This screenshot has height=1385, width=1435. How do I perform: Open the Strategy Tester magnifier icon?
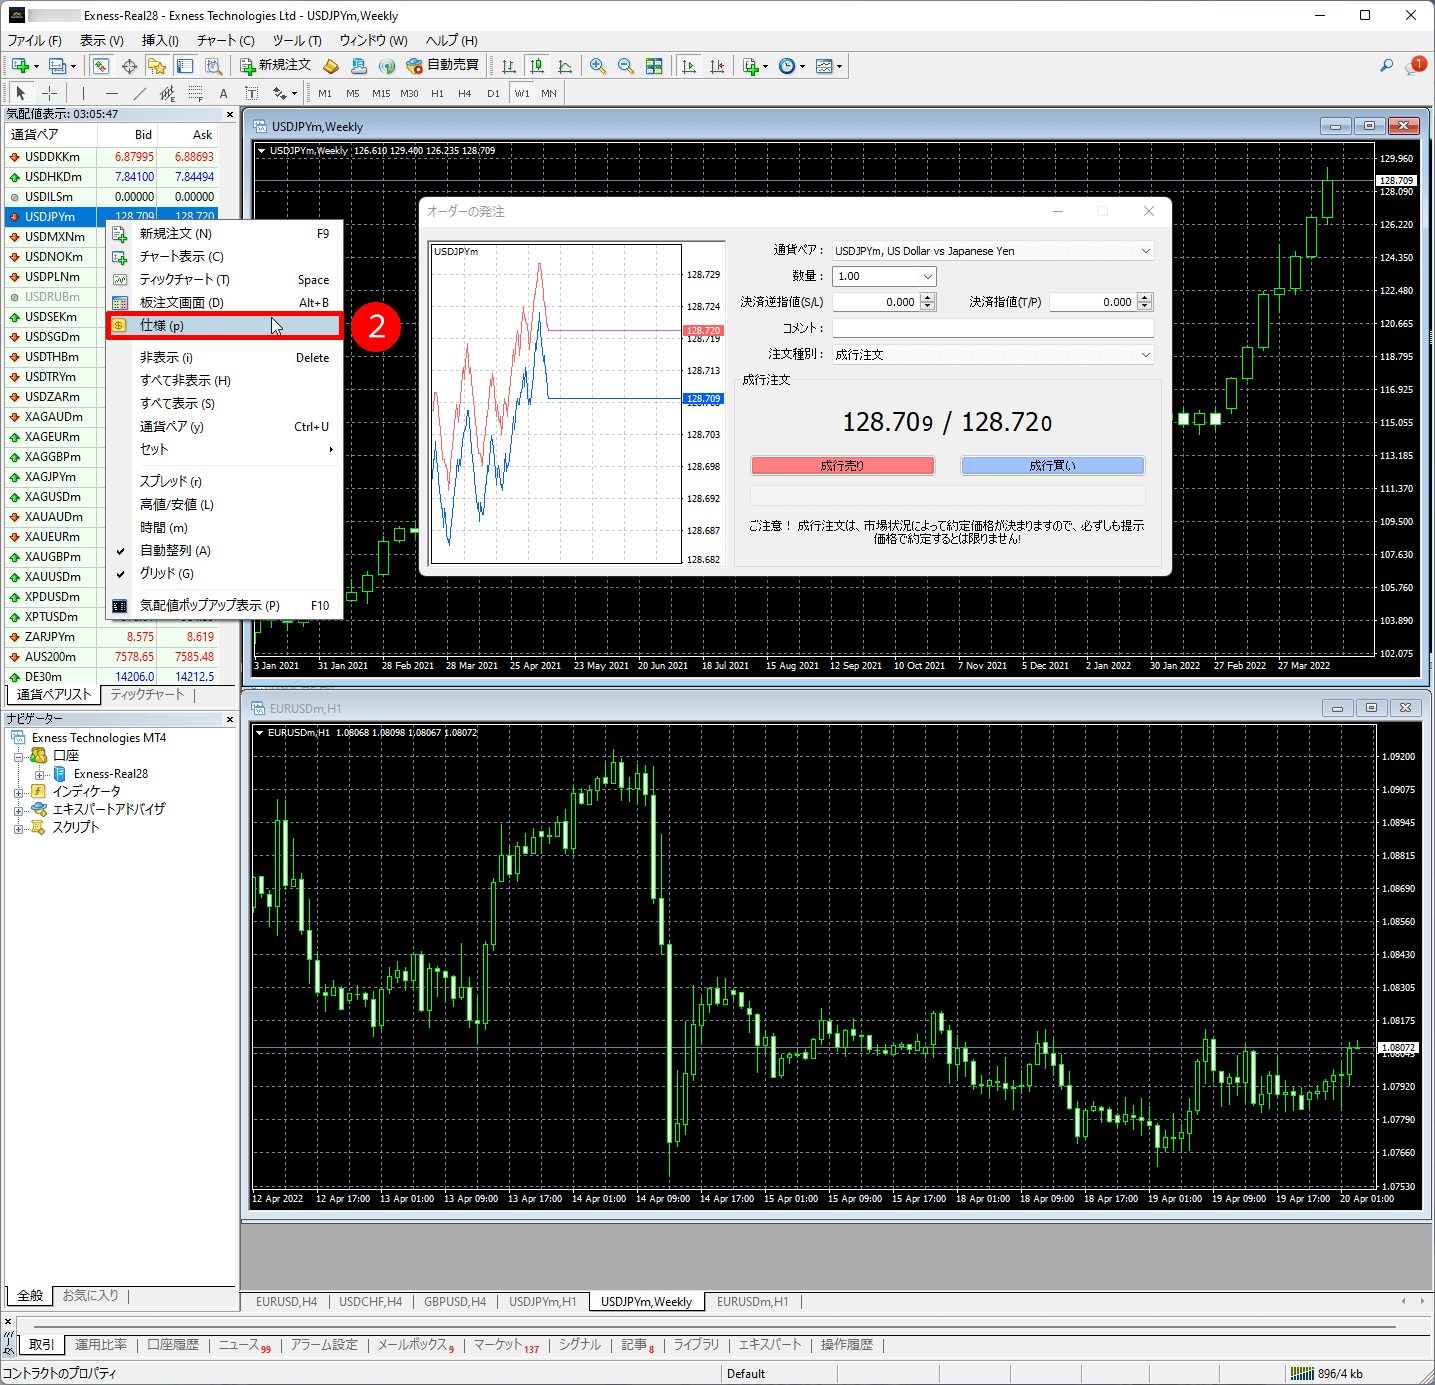(213, 66)
